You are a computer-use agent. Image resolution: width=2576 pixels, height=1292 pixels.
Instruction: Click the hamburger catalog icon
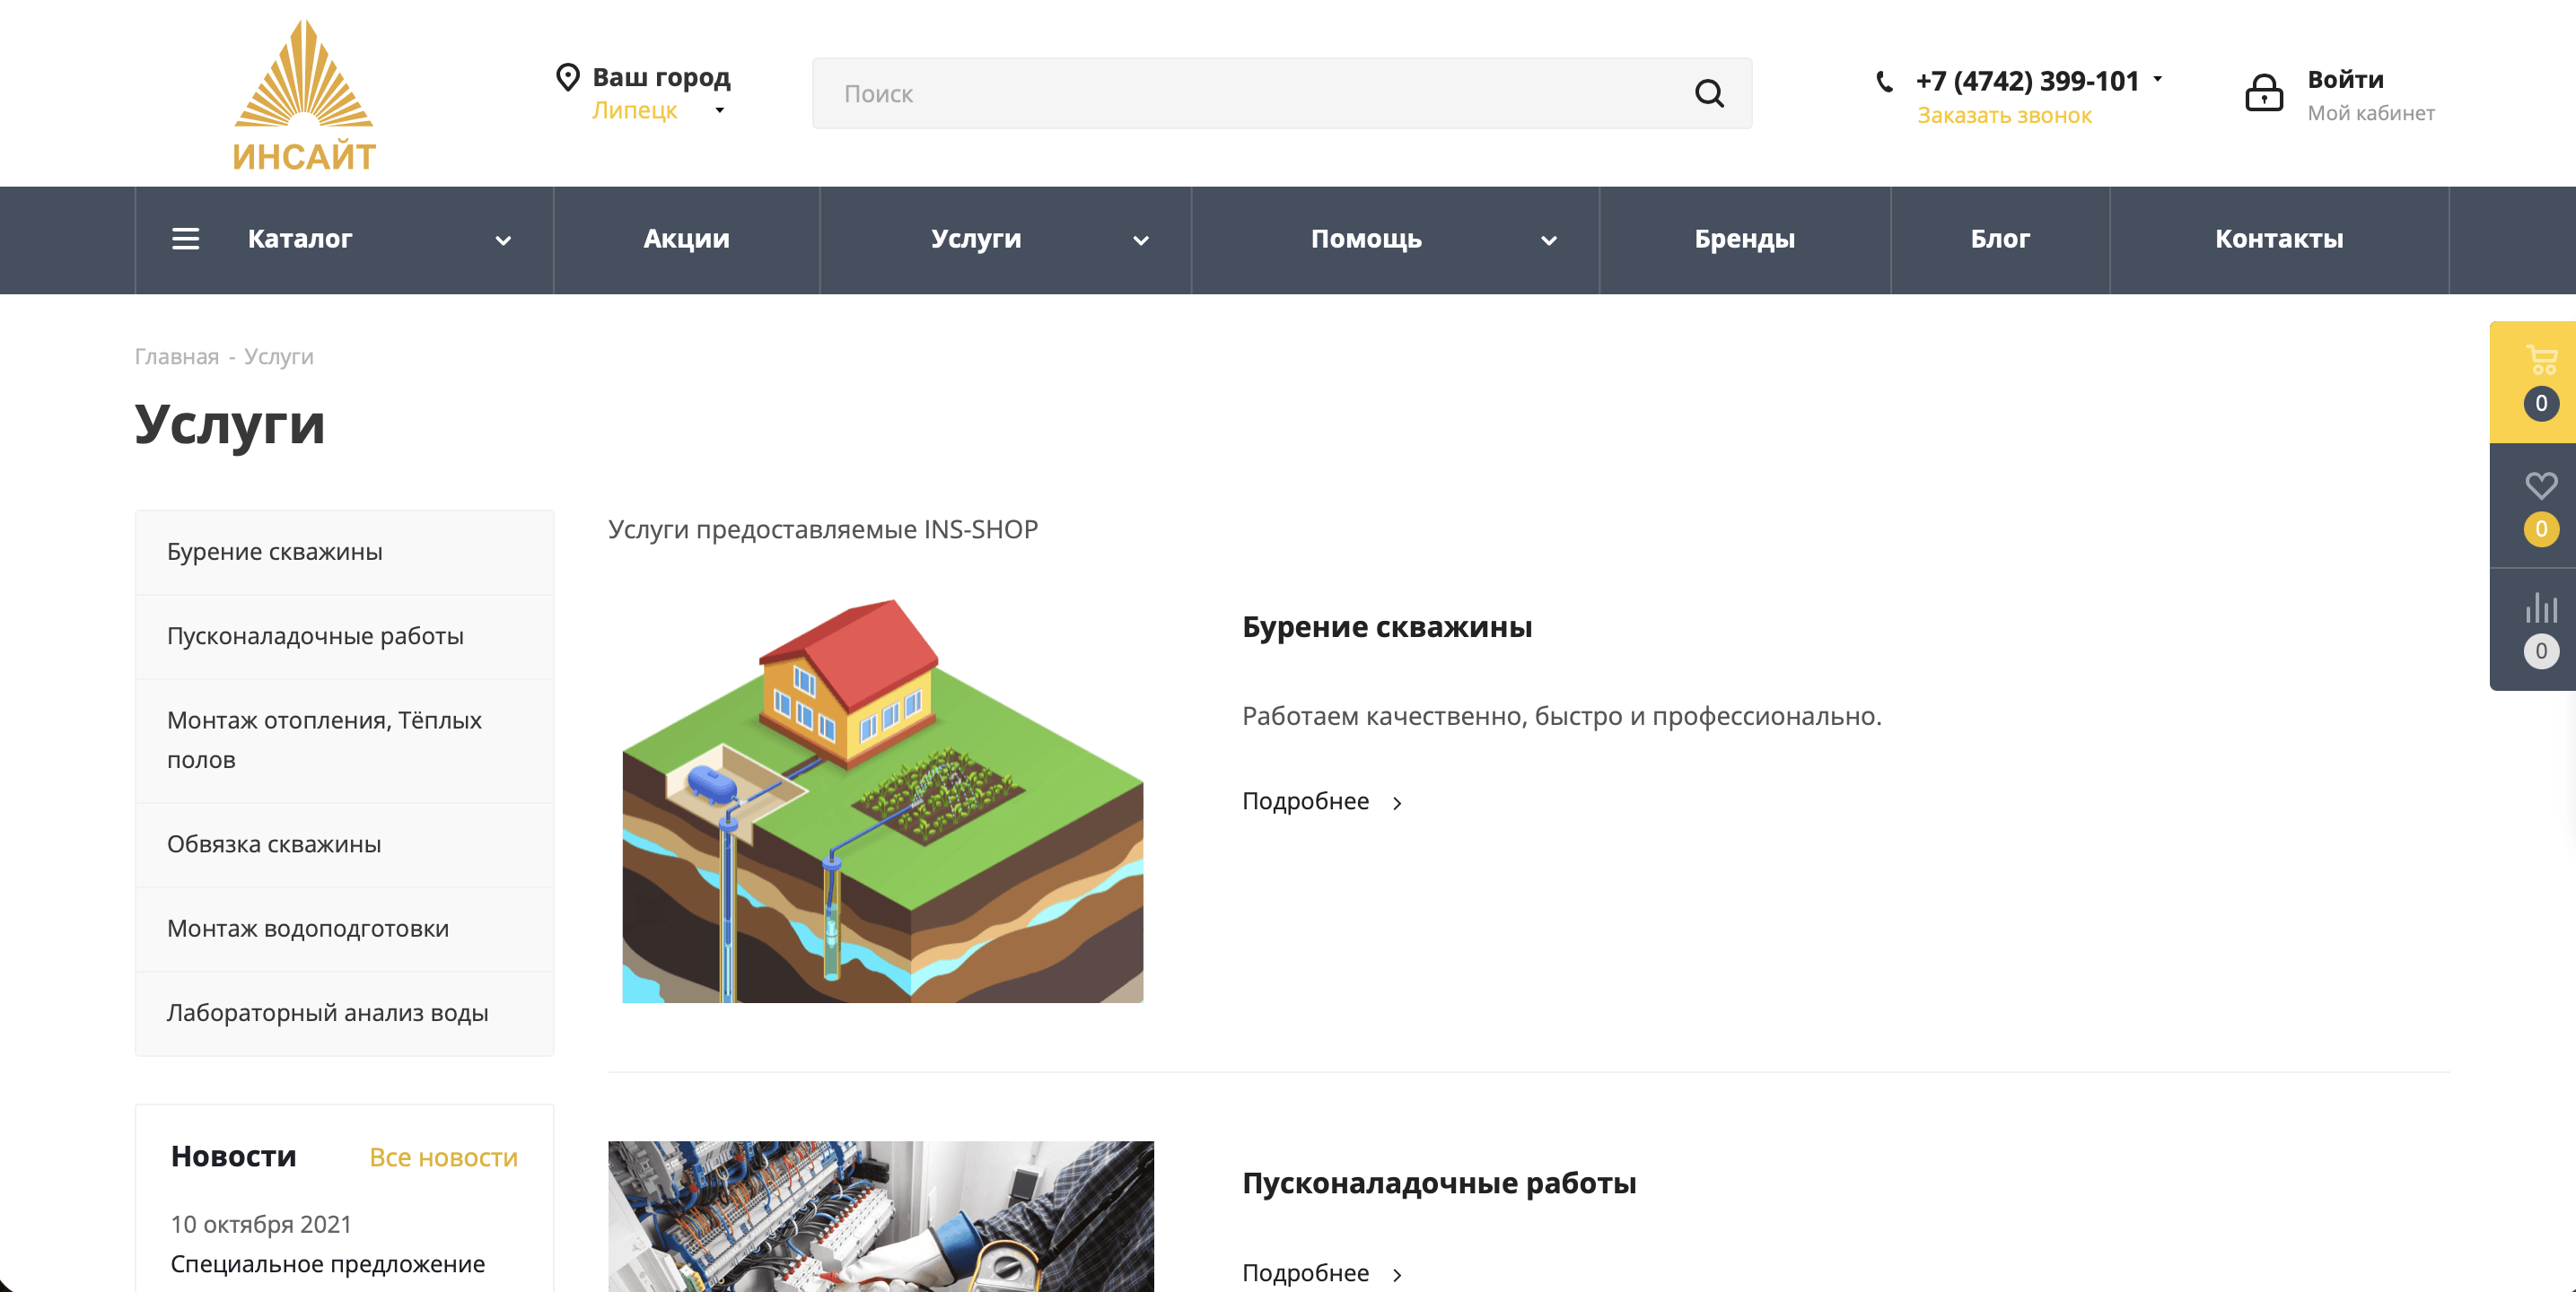click(x=186, y=239)
